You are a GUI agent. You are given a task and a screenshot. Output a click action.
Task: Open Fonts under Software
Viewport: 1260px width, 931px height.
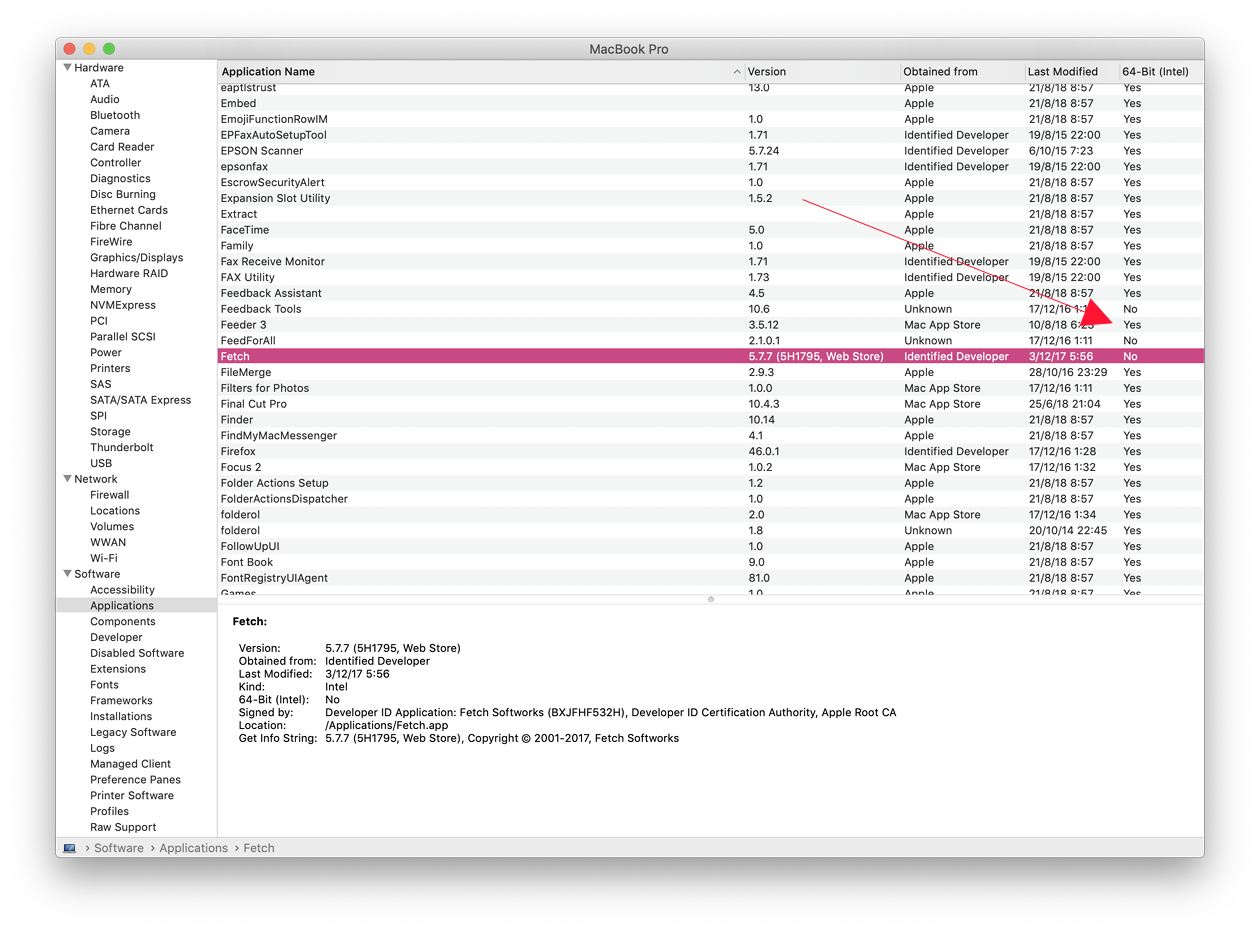click(x=104, y=685)
